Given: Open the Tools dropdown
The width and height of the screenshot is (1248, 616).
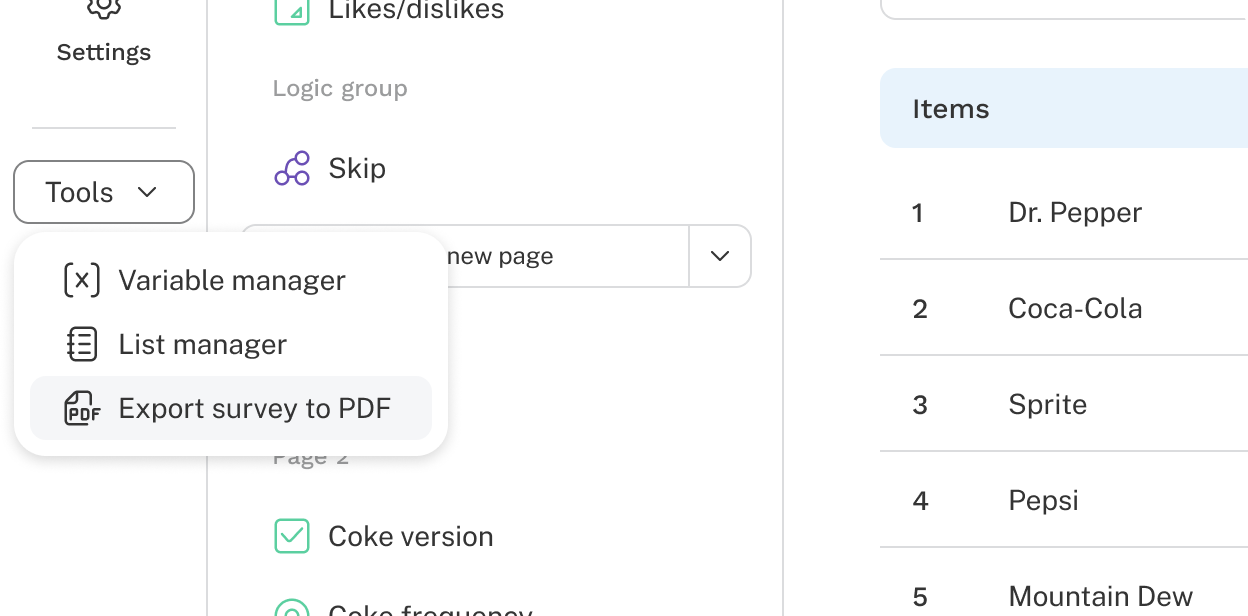Looking at the screenshot, I should click(103, 192).
